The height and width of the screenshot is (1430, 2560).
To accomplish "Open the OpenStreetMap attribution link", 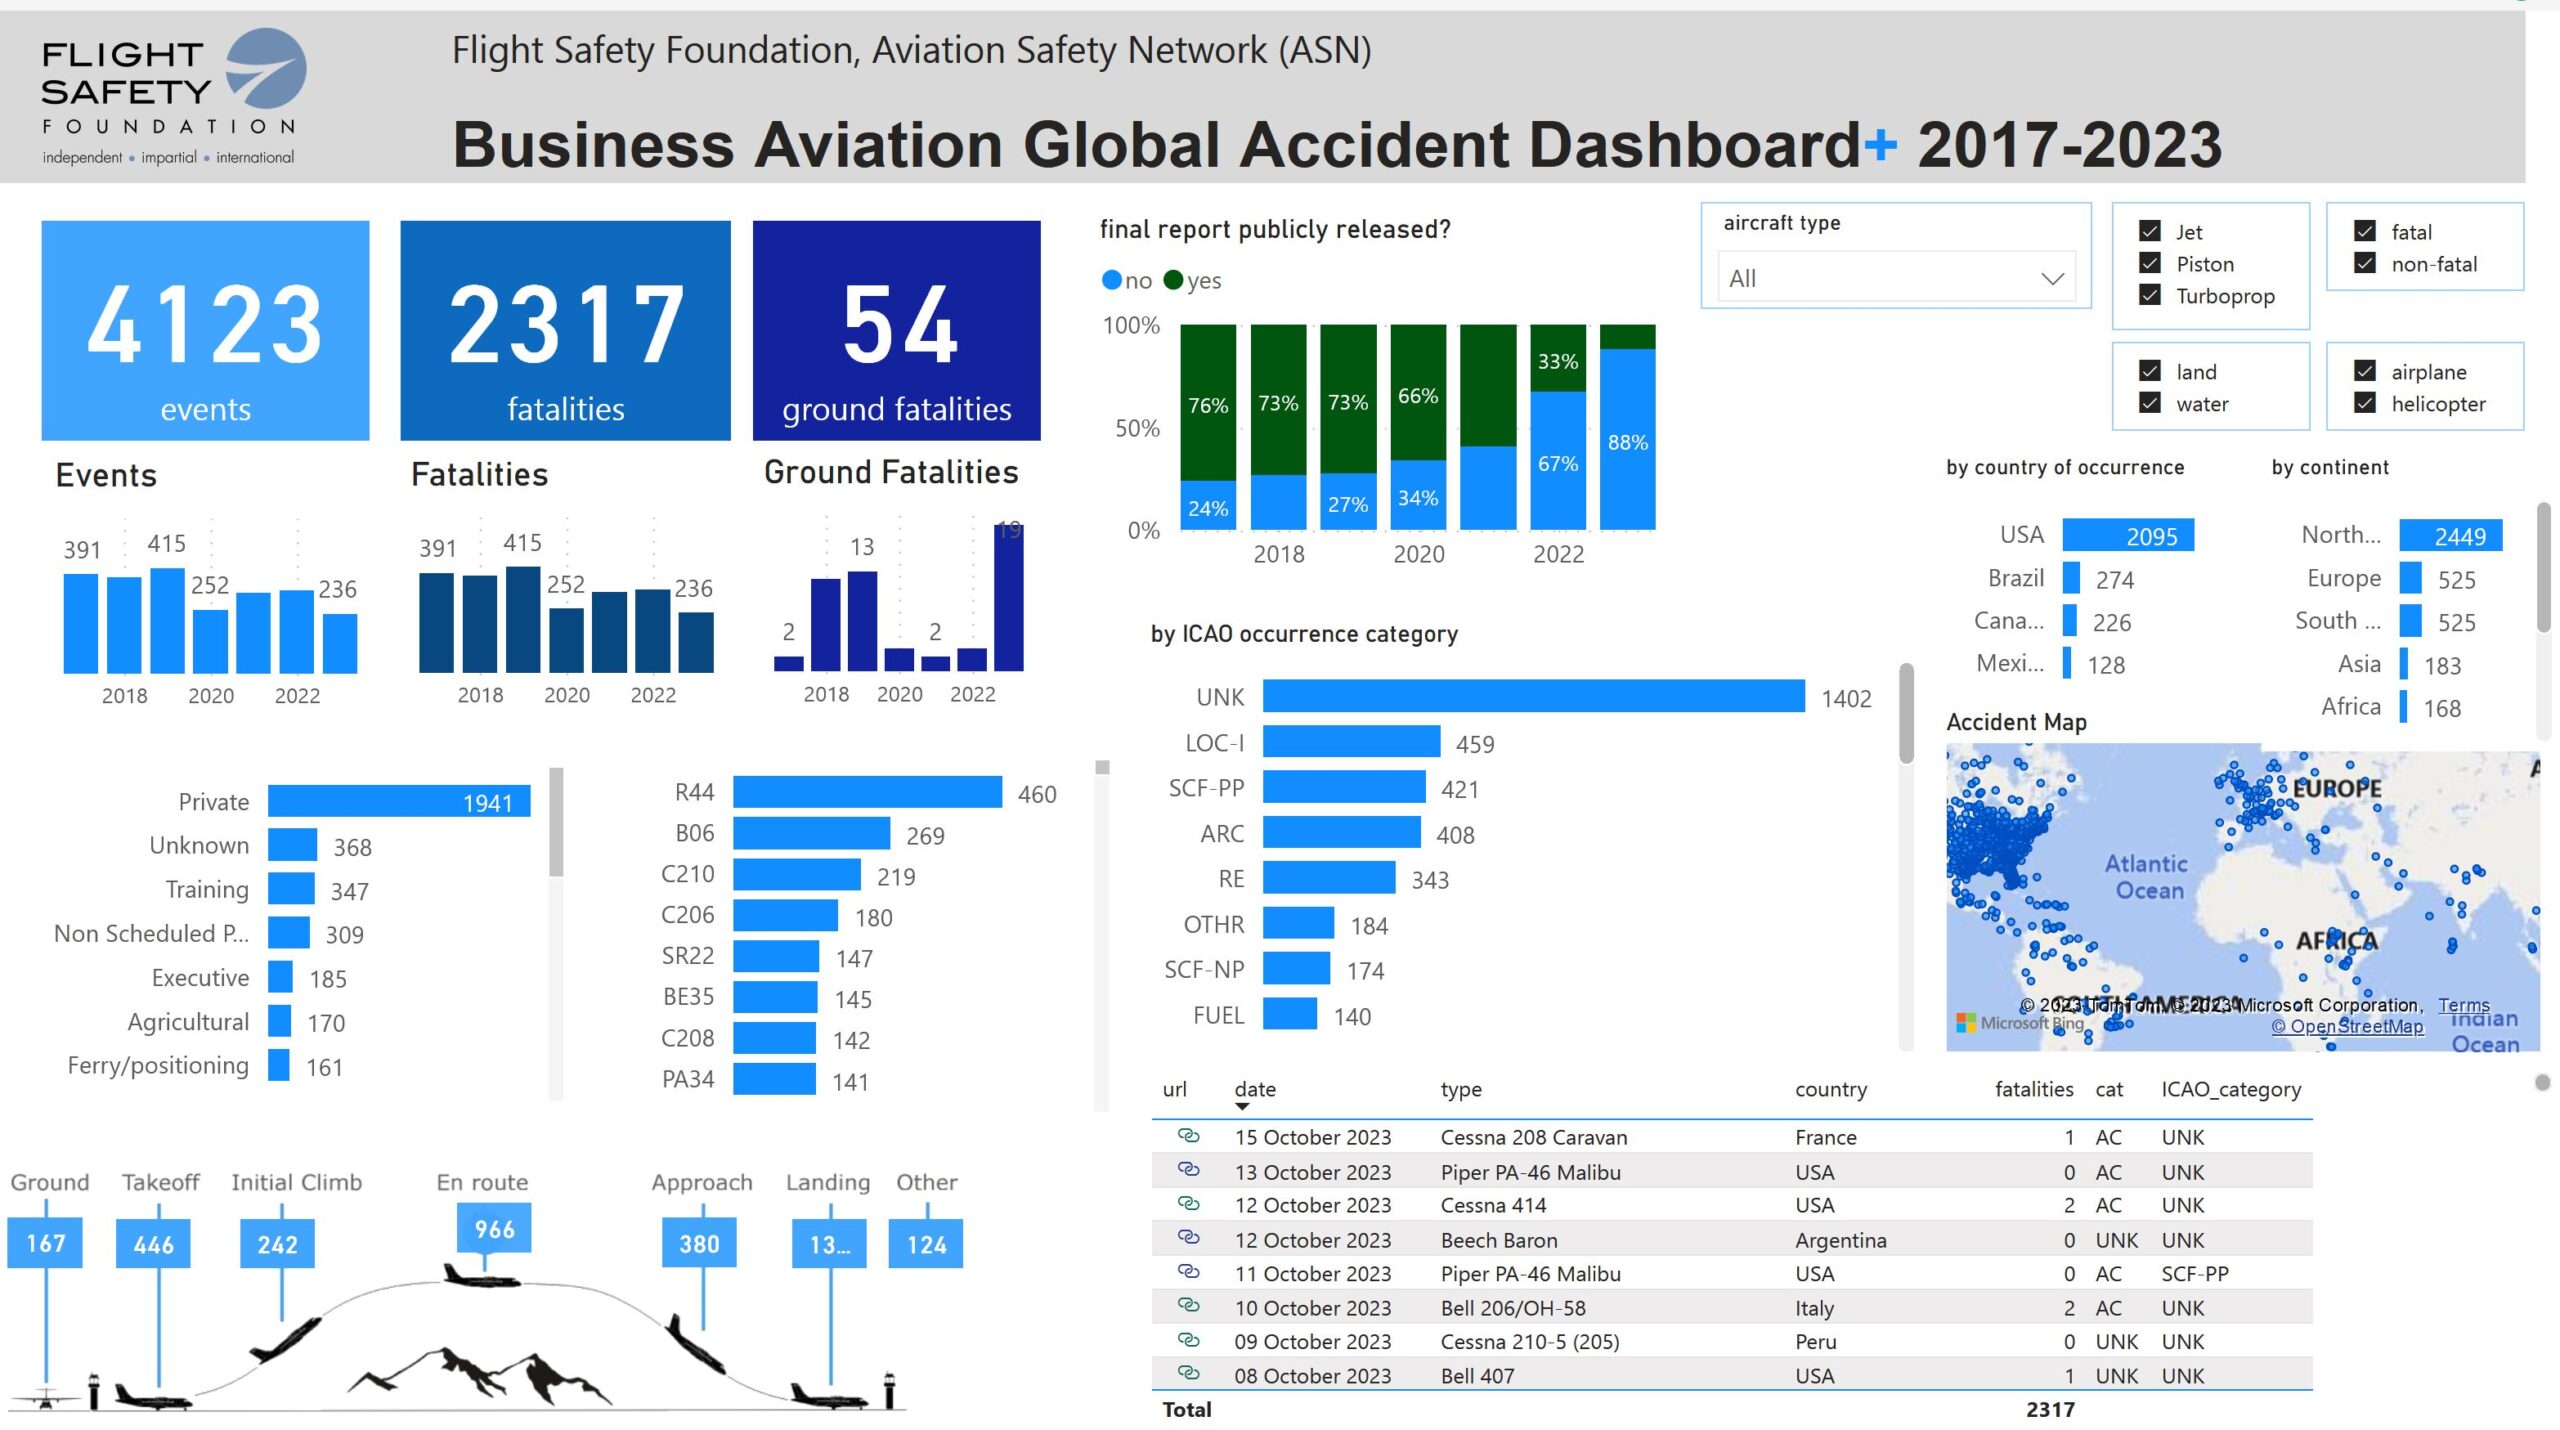I will pyautogui.click(x=2352, y=1027).
